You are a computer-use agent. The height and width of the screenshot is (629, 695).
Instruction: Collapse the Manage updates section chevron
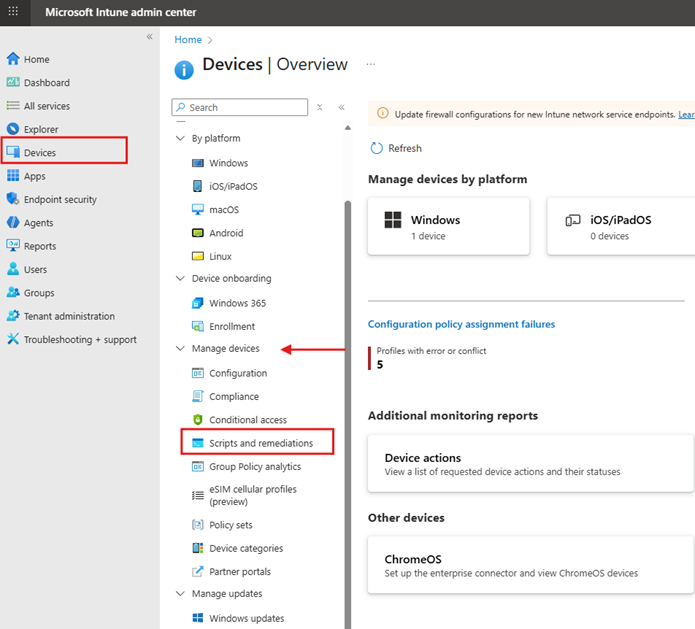click(x=180, y=593)
